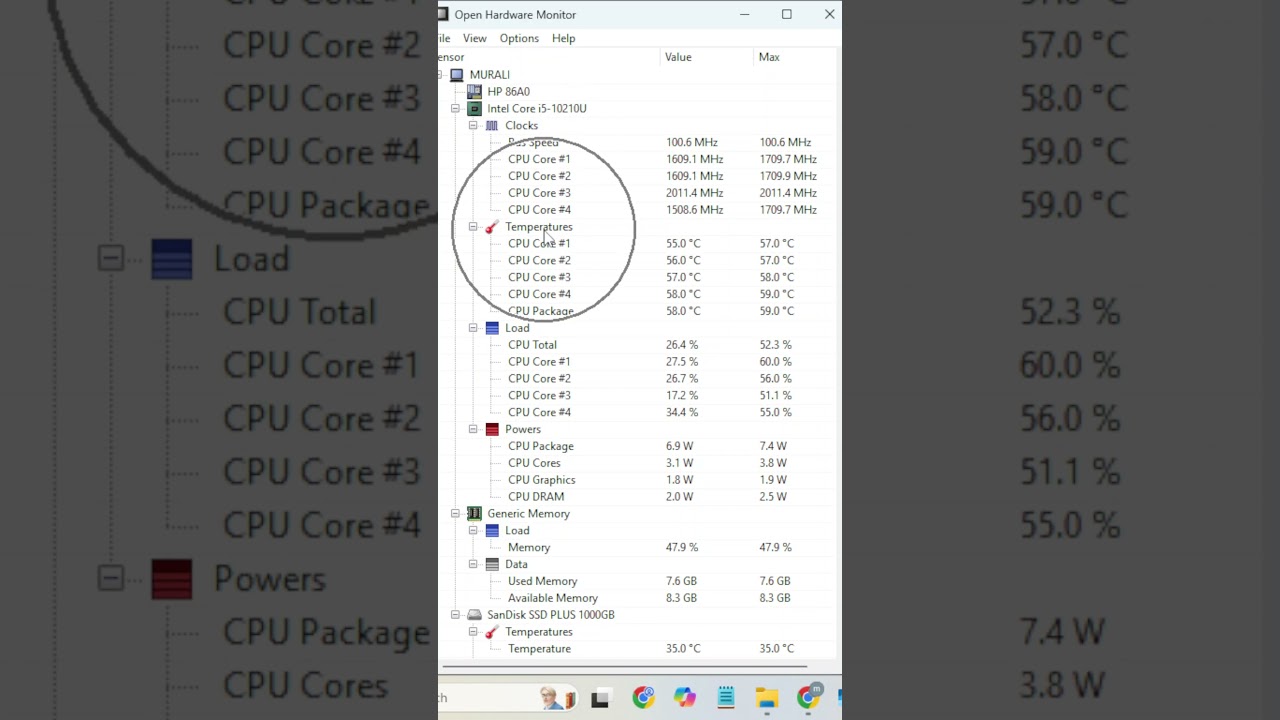The image size is (1280, 720).
Task: Select the Memory load row
Action: (636, 548)
